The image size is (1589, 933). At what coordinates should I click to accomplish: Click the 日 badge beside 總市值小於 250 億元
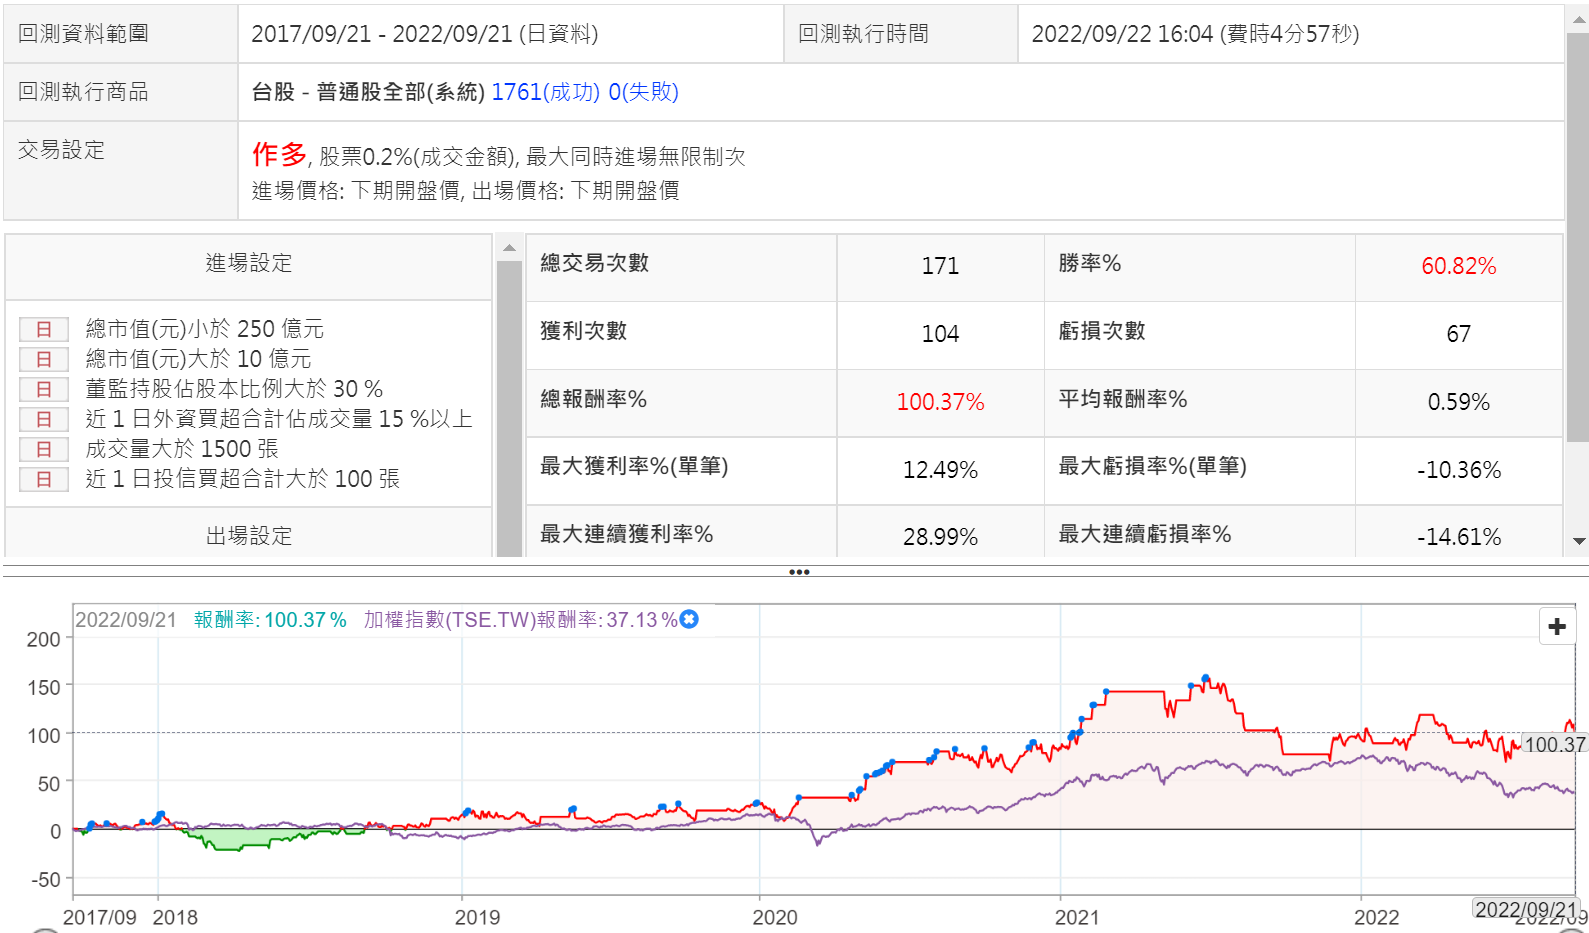44,329
